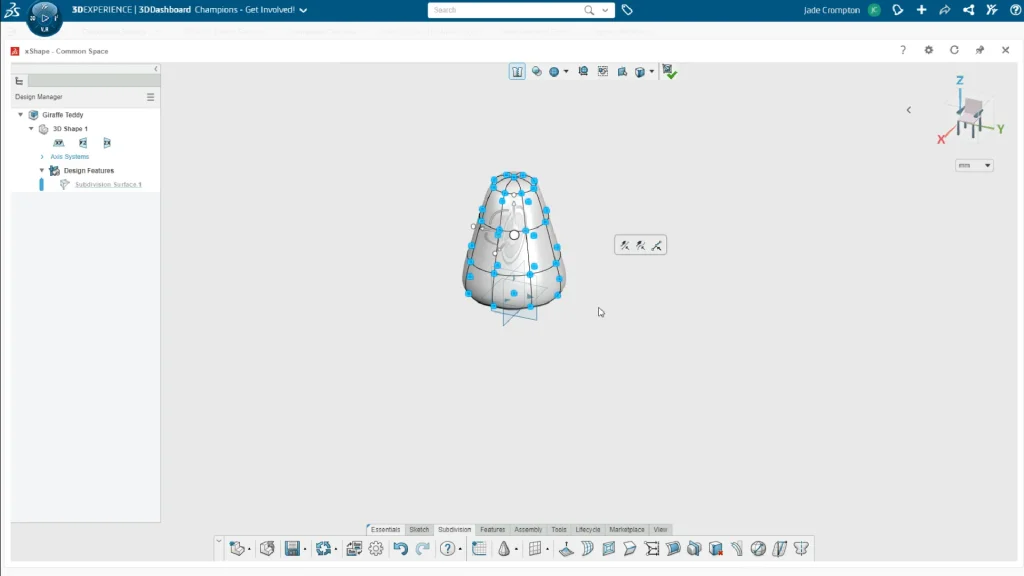The height and width of the screenshot is (576, 1024).
Task: Click the Save icon in bottom toolbar
Action: click(292, 548)
